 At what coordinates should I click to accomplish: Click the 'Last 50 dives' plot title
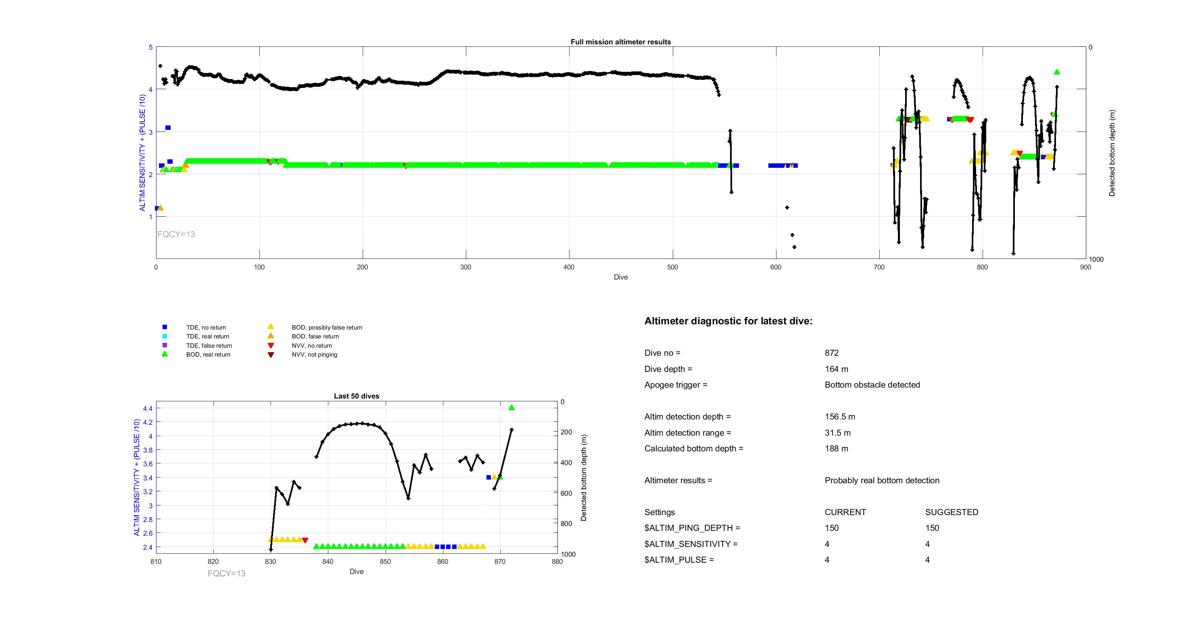click(x=356, y=396)
